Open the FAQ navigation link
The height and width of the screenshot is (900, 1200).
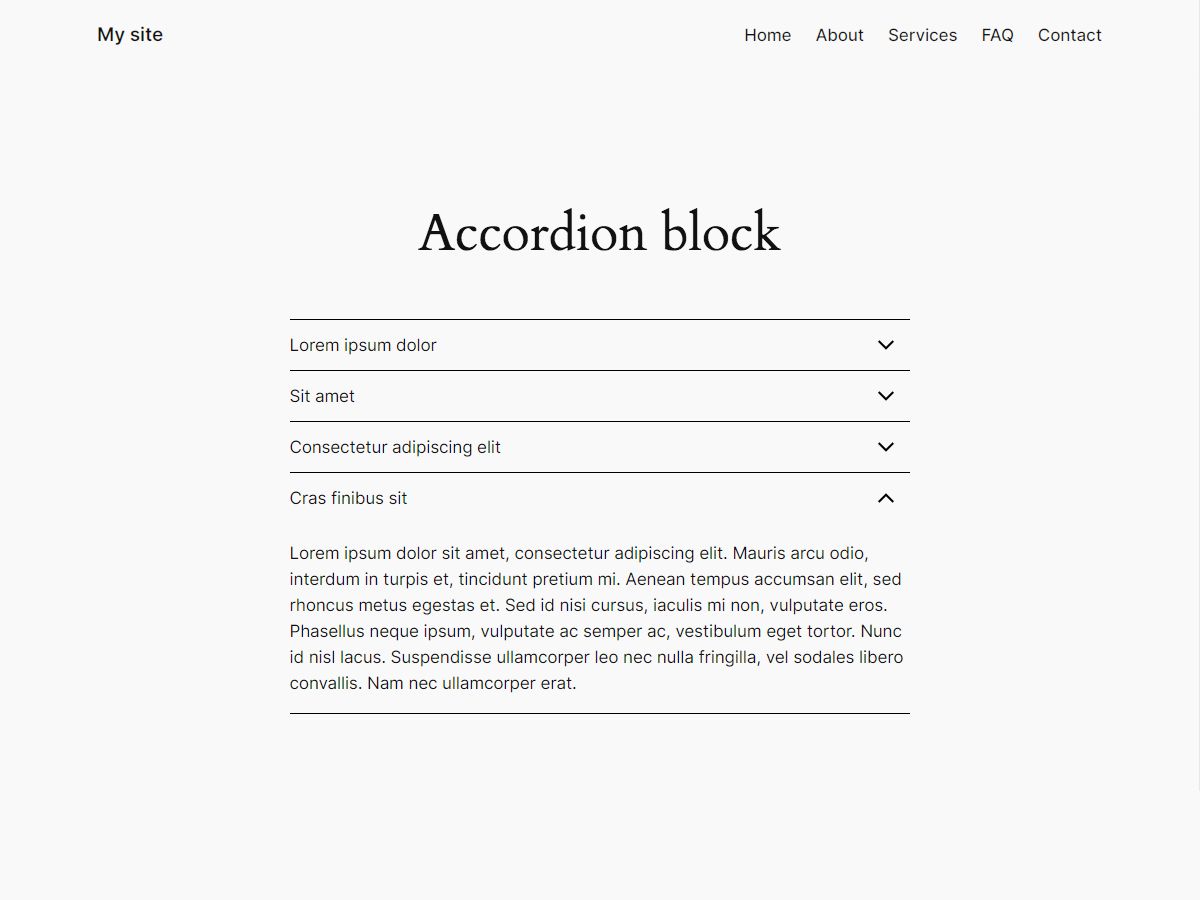[997, 35]
